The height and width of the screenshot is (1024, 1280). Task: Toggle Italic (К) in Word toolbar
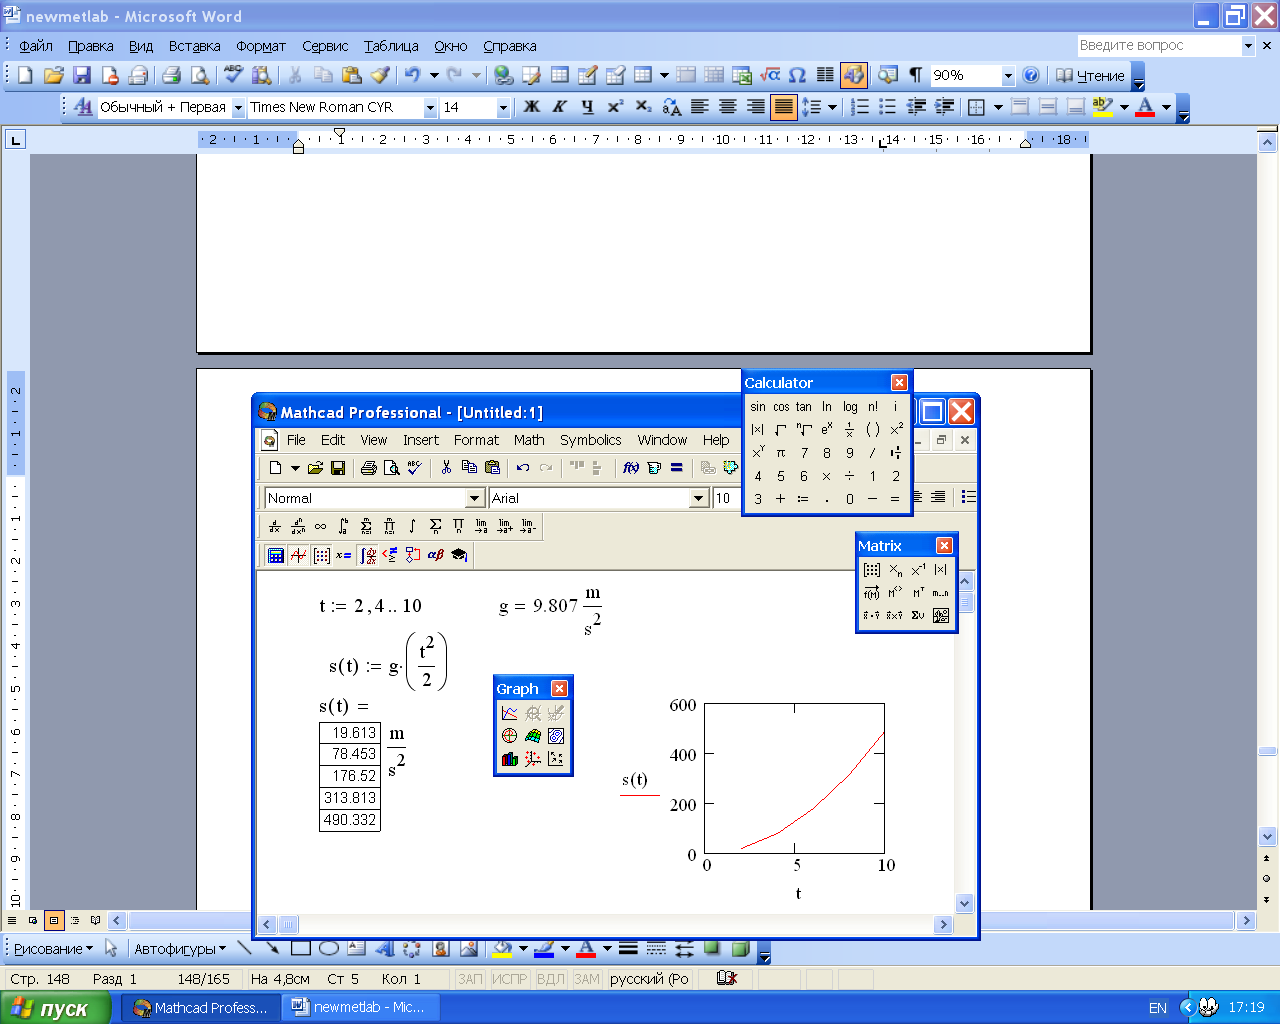point(559,107)
